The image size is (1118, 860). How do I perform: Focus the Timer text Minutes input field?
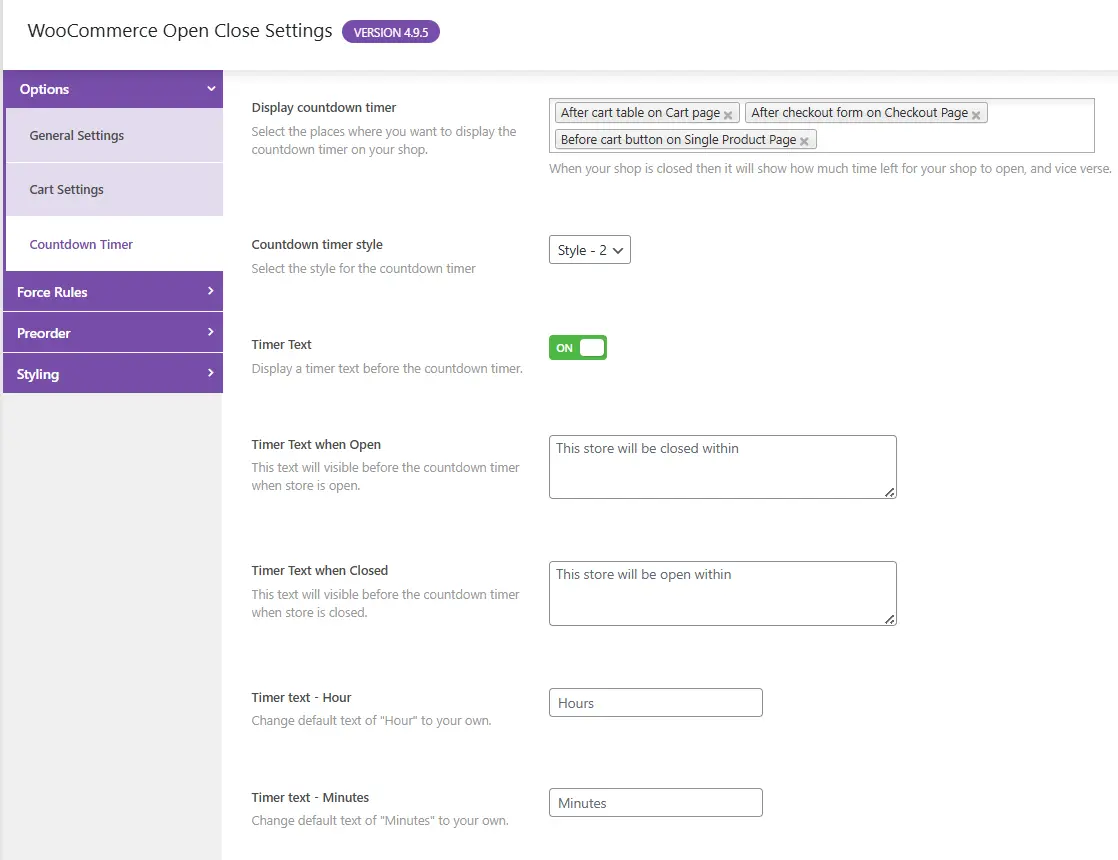tap(655, 802)
